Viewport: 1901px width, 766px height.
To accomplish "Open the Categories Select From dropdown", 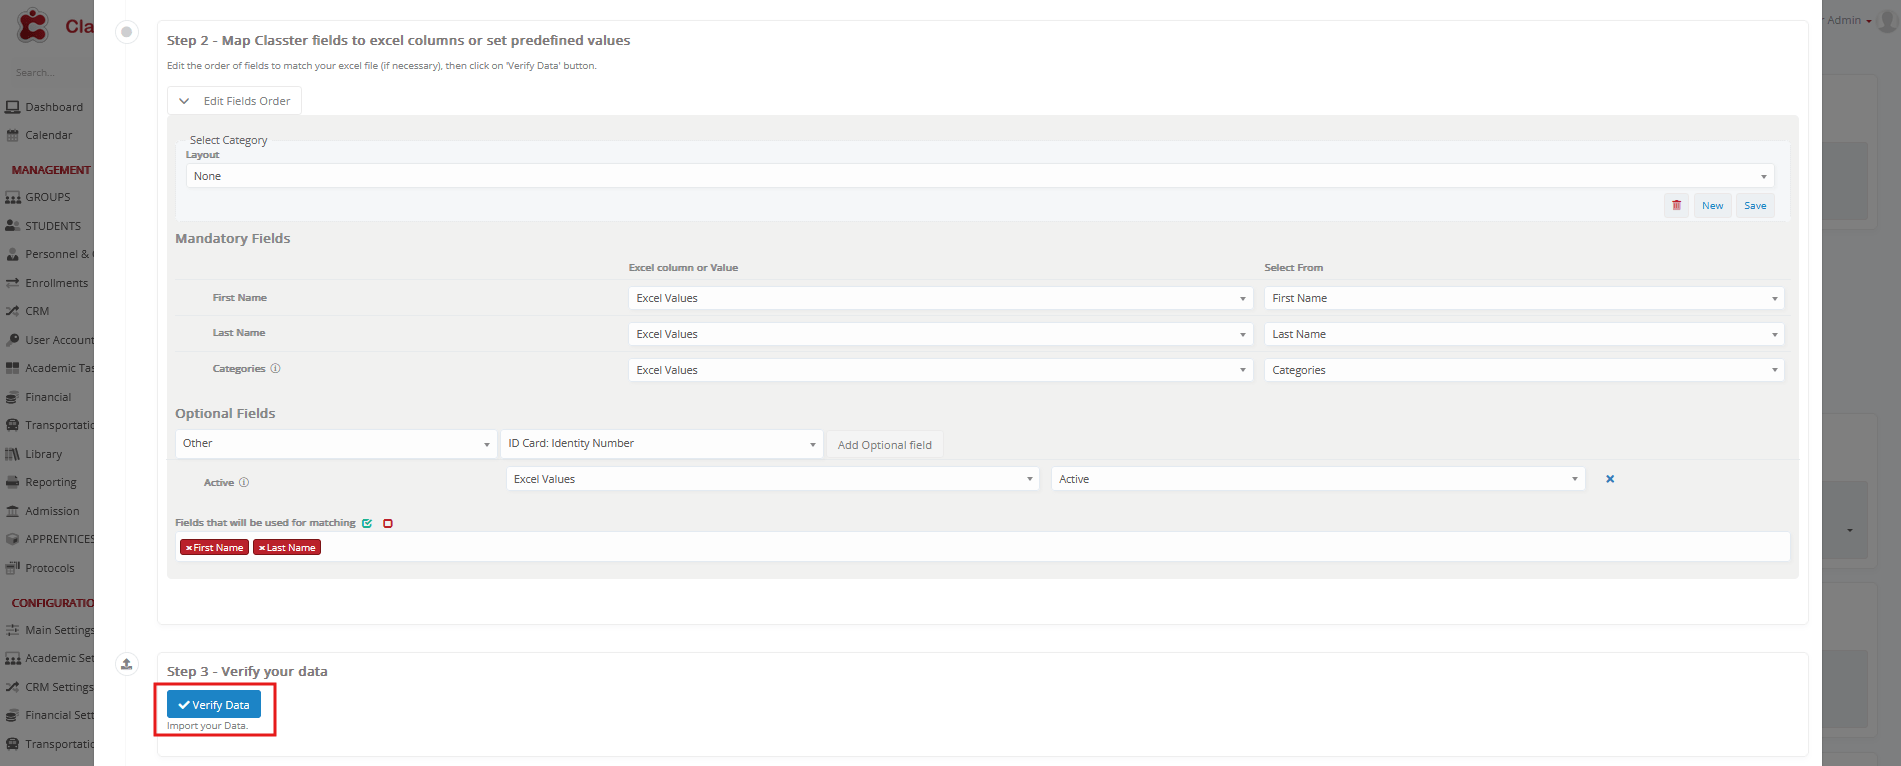I will [x=1523, y=370].
